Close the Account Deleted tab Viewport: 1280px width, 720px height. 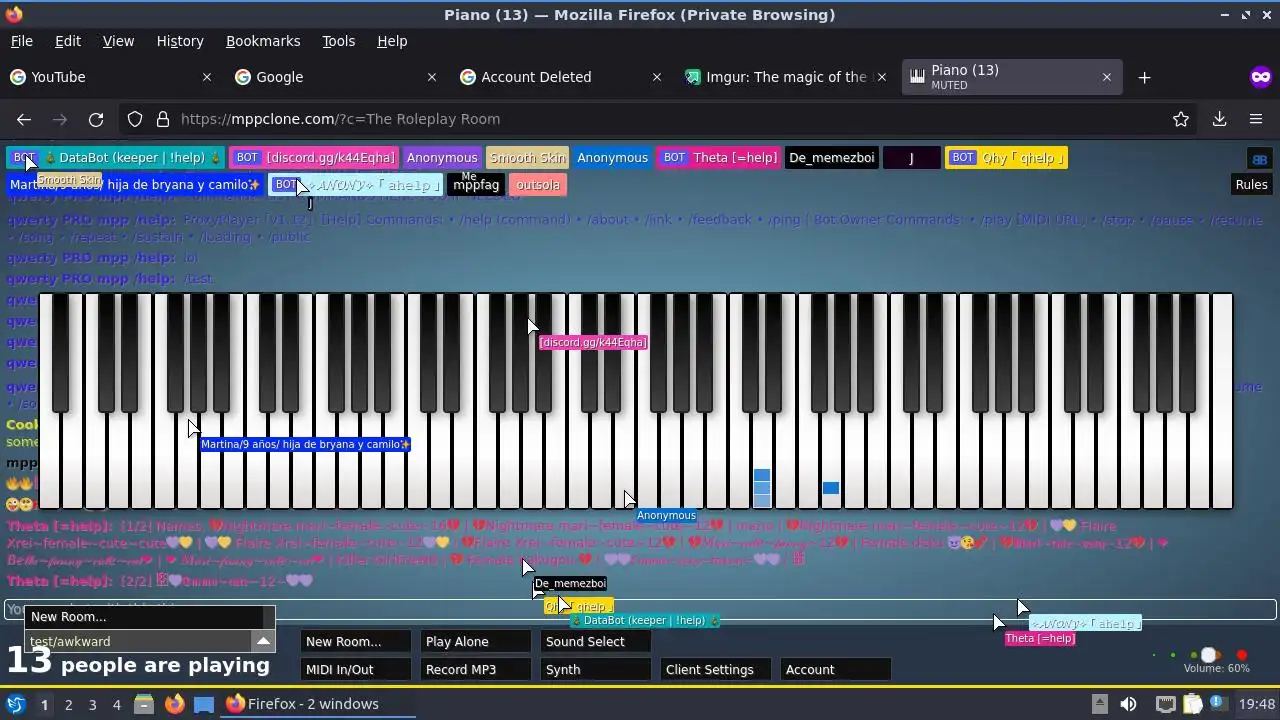(657, 77)
